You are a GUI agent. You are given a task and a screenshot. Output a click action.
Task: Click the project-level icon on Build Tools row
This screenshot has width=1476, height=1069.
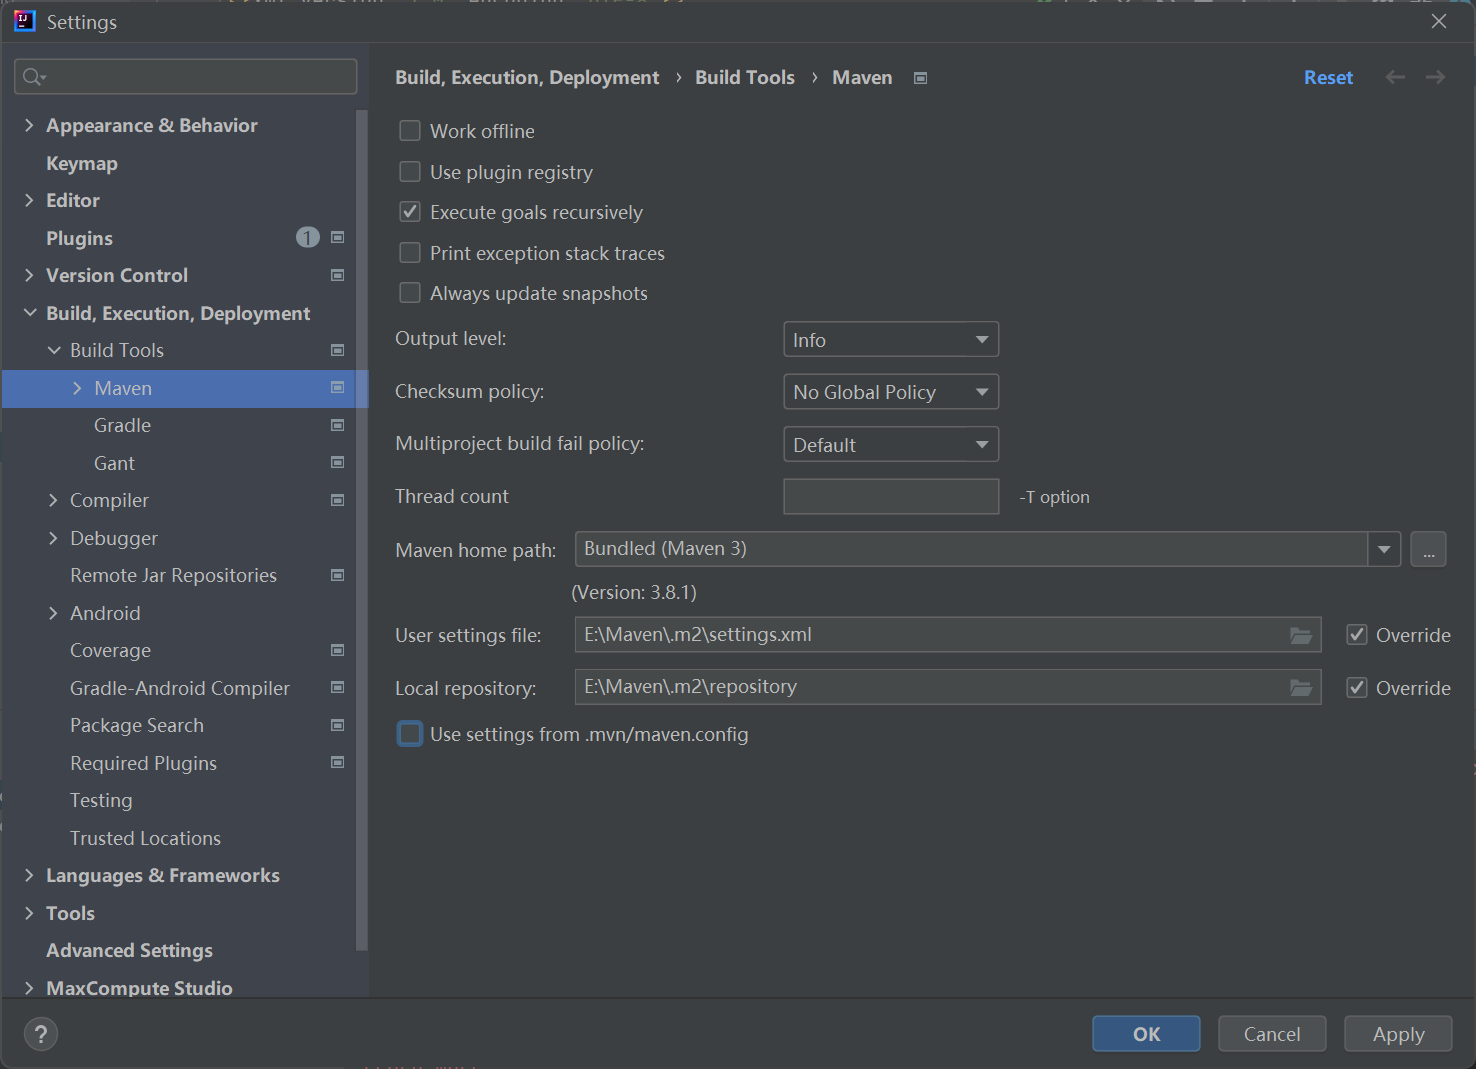338,350
